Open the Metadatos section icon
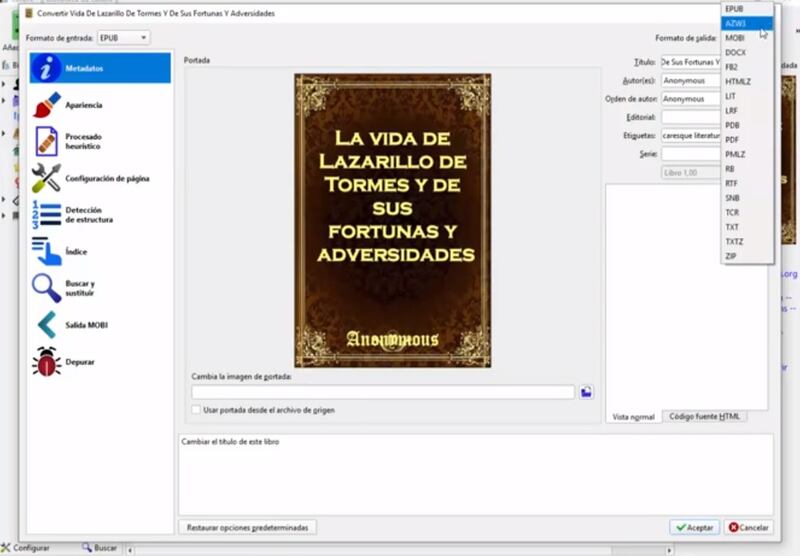800x556 pixels. (x=47, y=68)
